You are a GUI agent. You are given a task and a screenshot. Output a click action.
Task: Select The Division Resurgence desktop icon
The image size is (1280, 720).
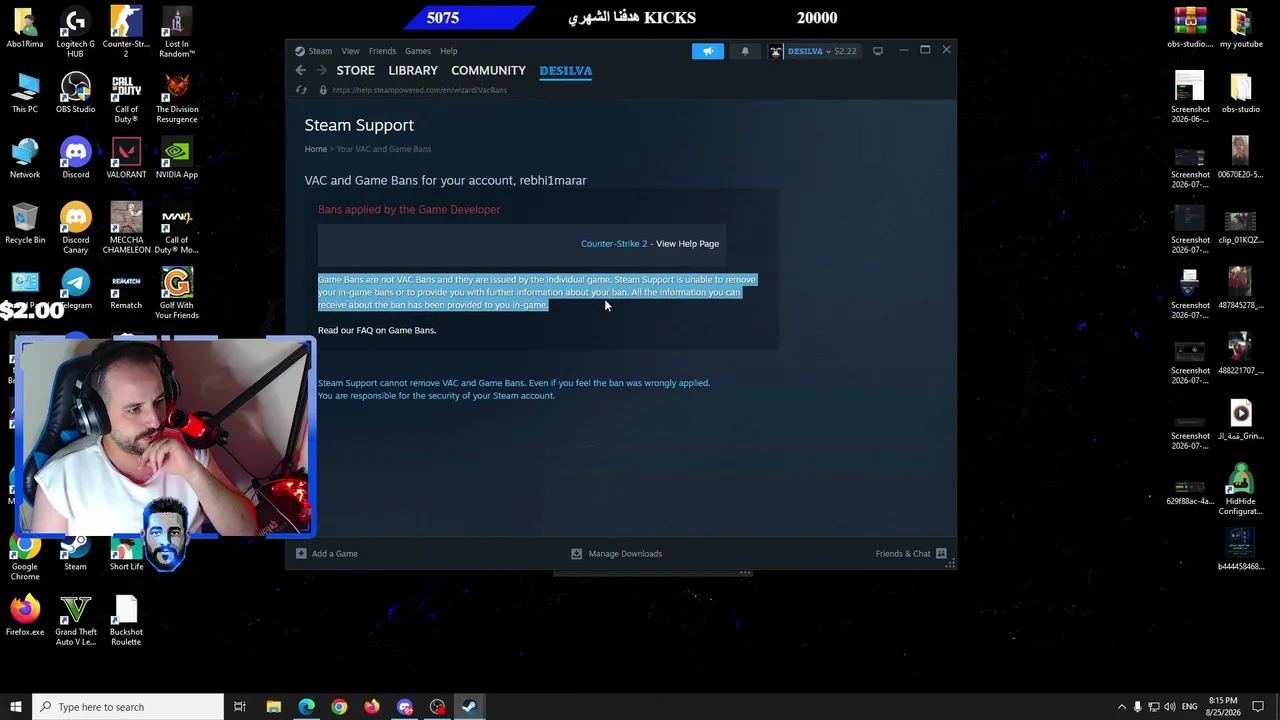[x=177, y=98]
